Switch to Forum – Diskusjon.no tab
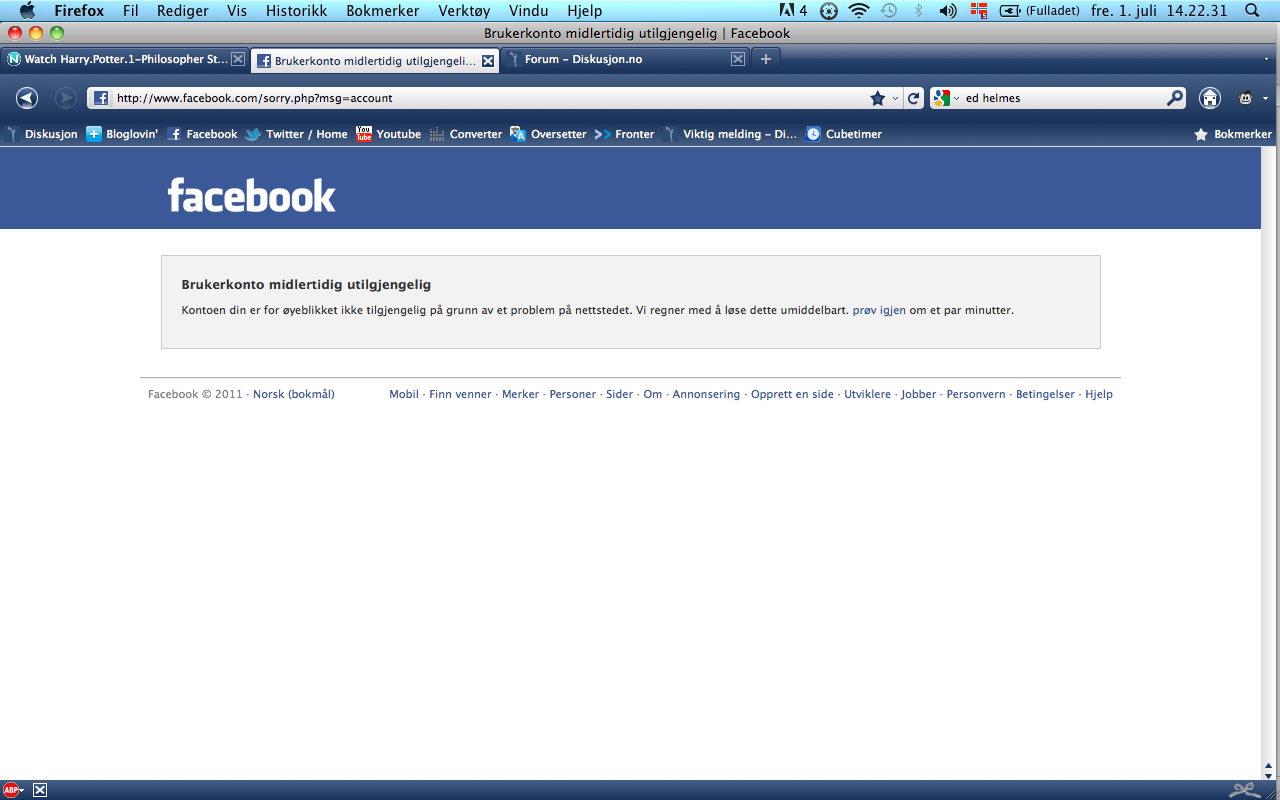Screen dimensions: 1280x800 click(x=626, y=59)
